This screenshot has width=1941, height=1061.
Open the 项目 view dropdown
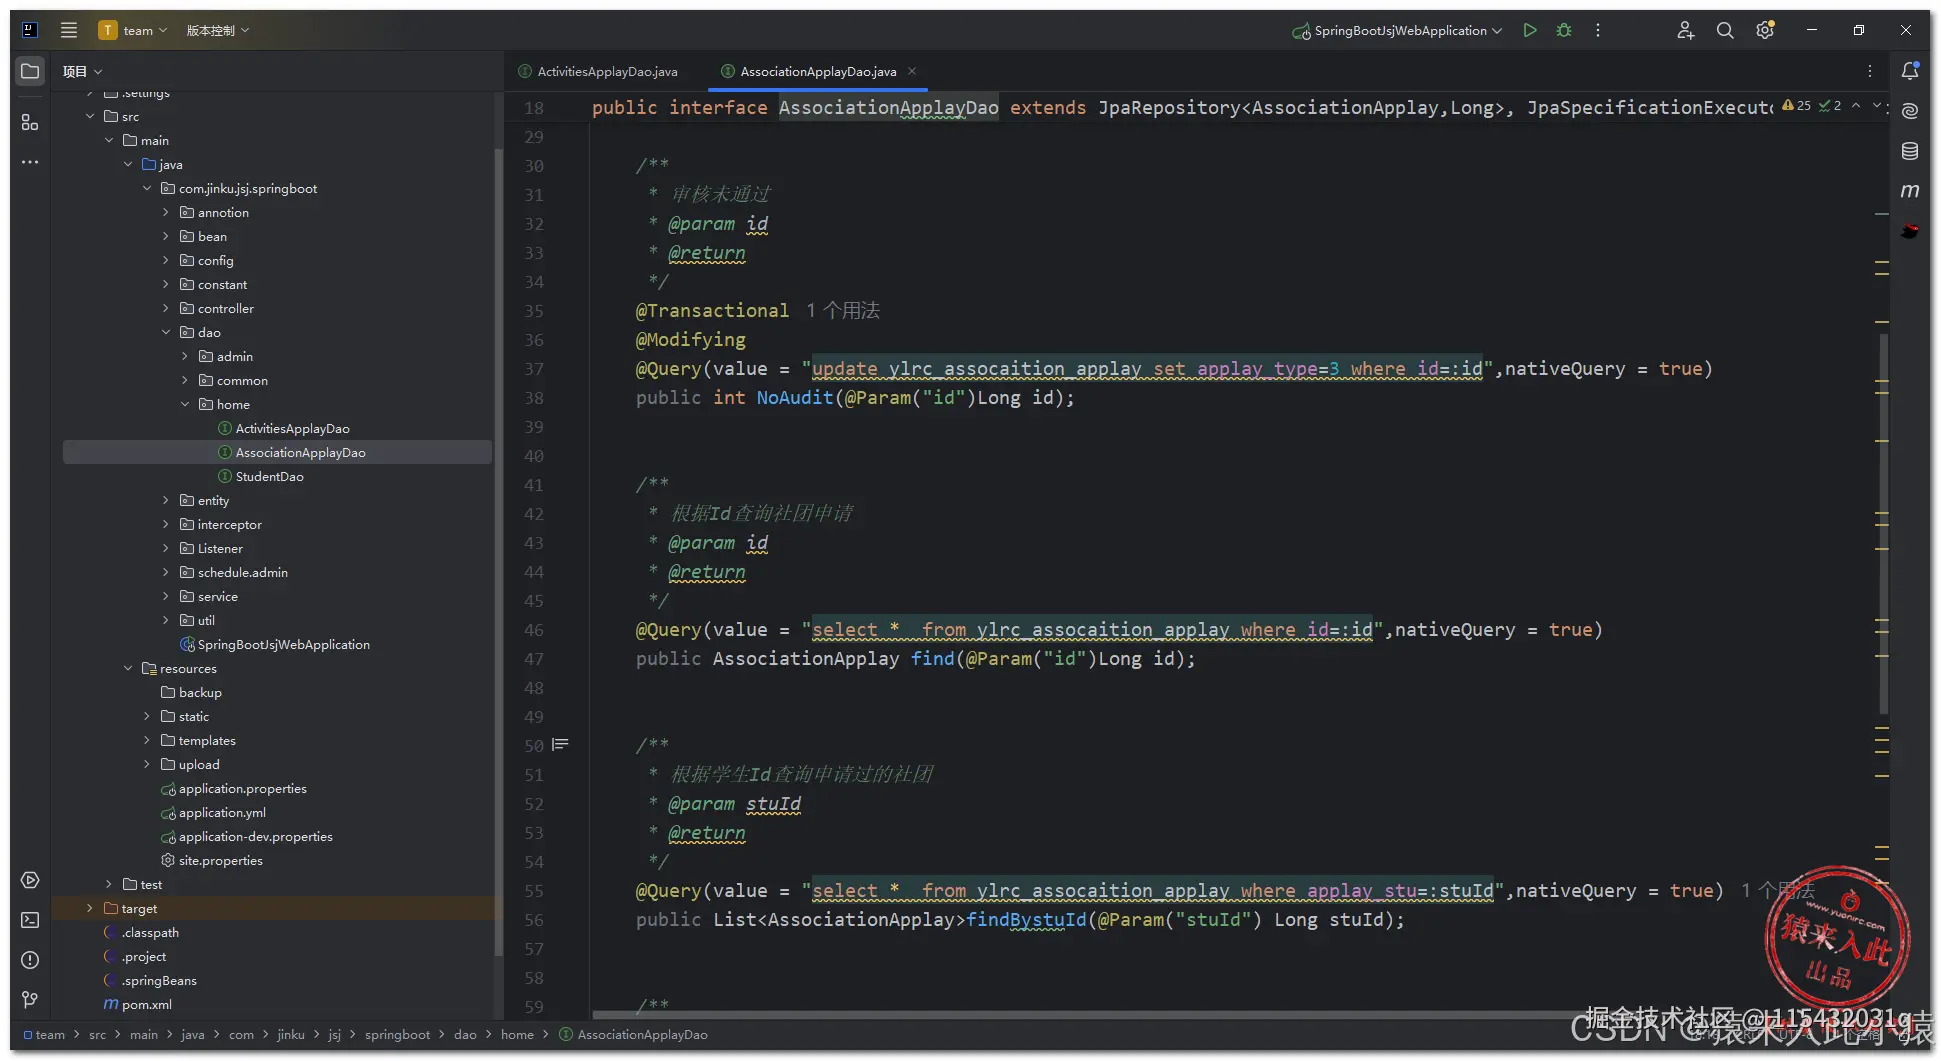pos(82,71)
